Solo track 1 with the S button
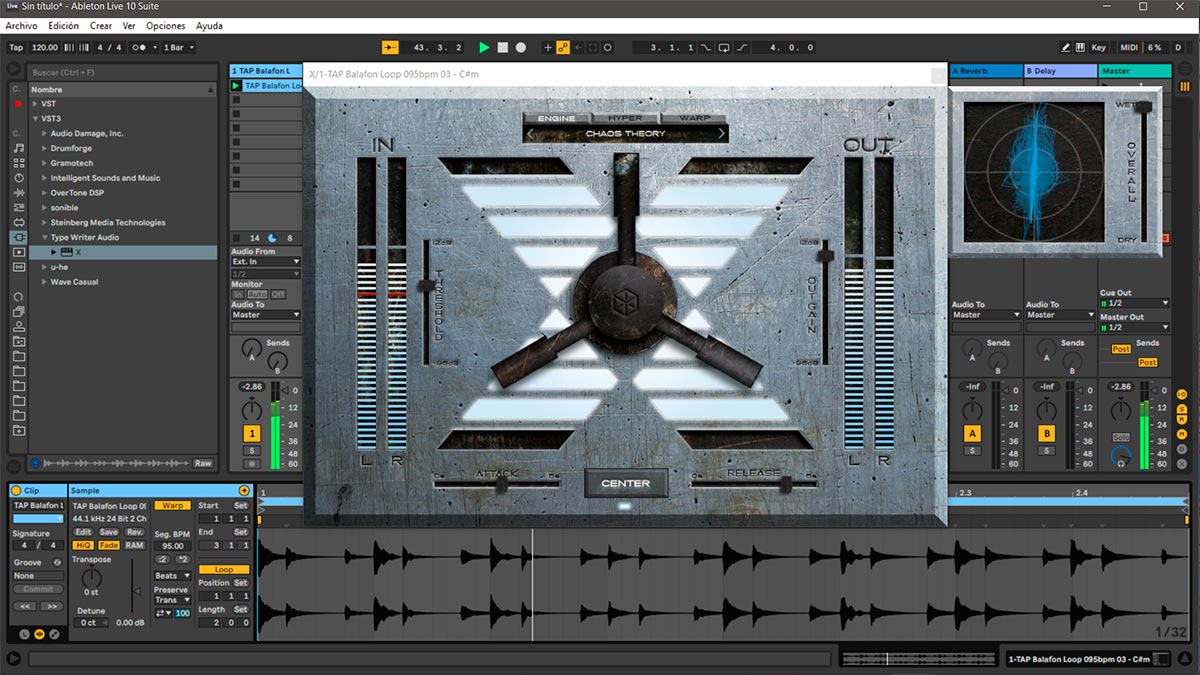The width and height of the screenshot is (1200, 675). (252, 451)
